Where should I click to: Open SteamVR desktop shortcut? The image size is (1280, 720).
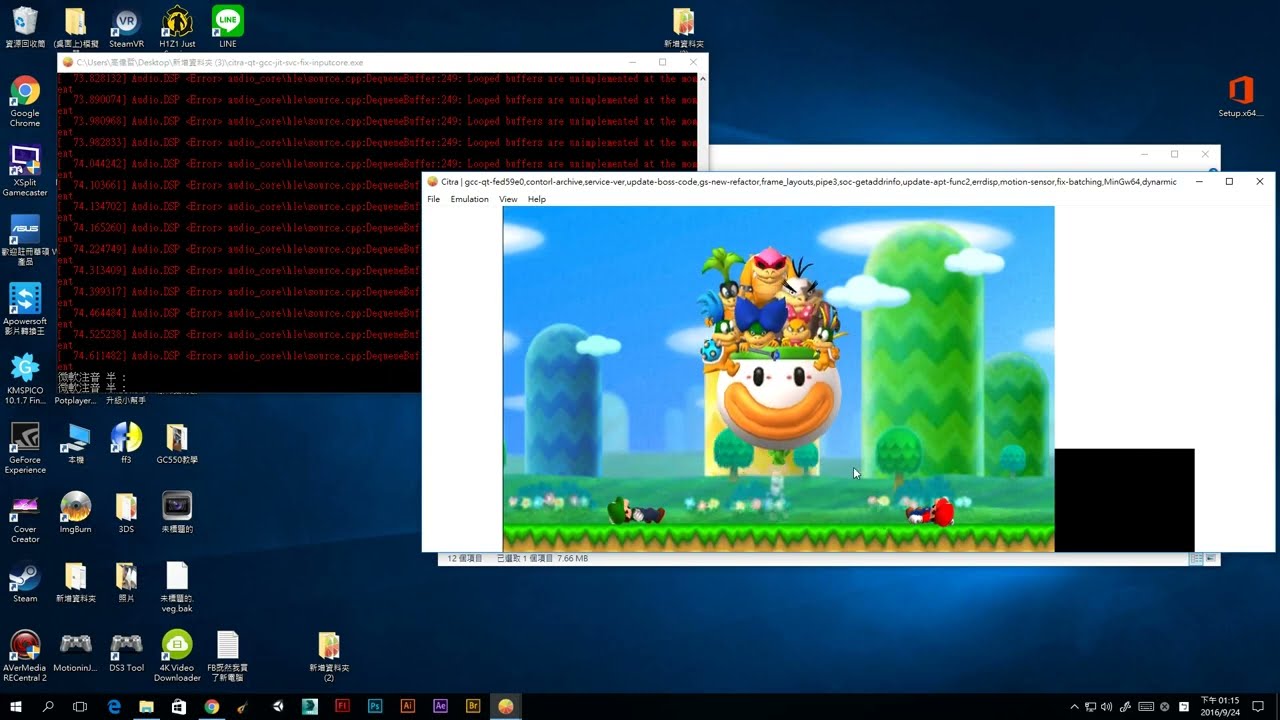pos(126,27)
